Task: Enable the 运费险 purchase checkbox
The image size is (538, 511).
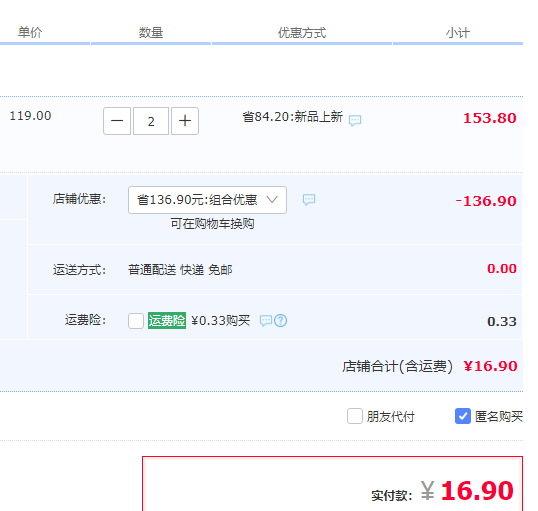Action: (136, 321)
